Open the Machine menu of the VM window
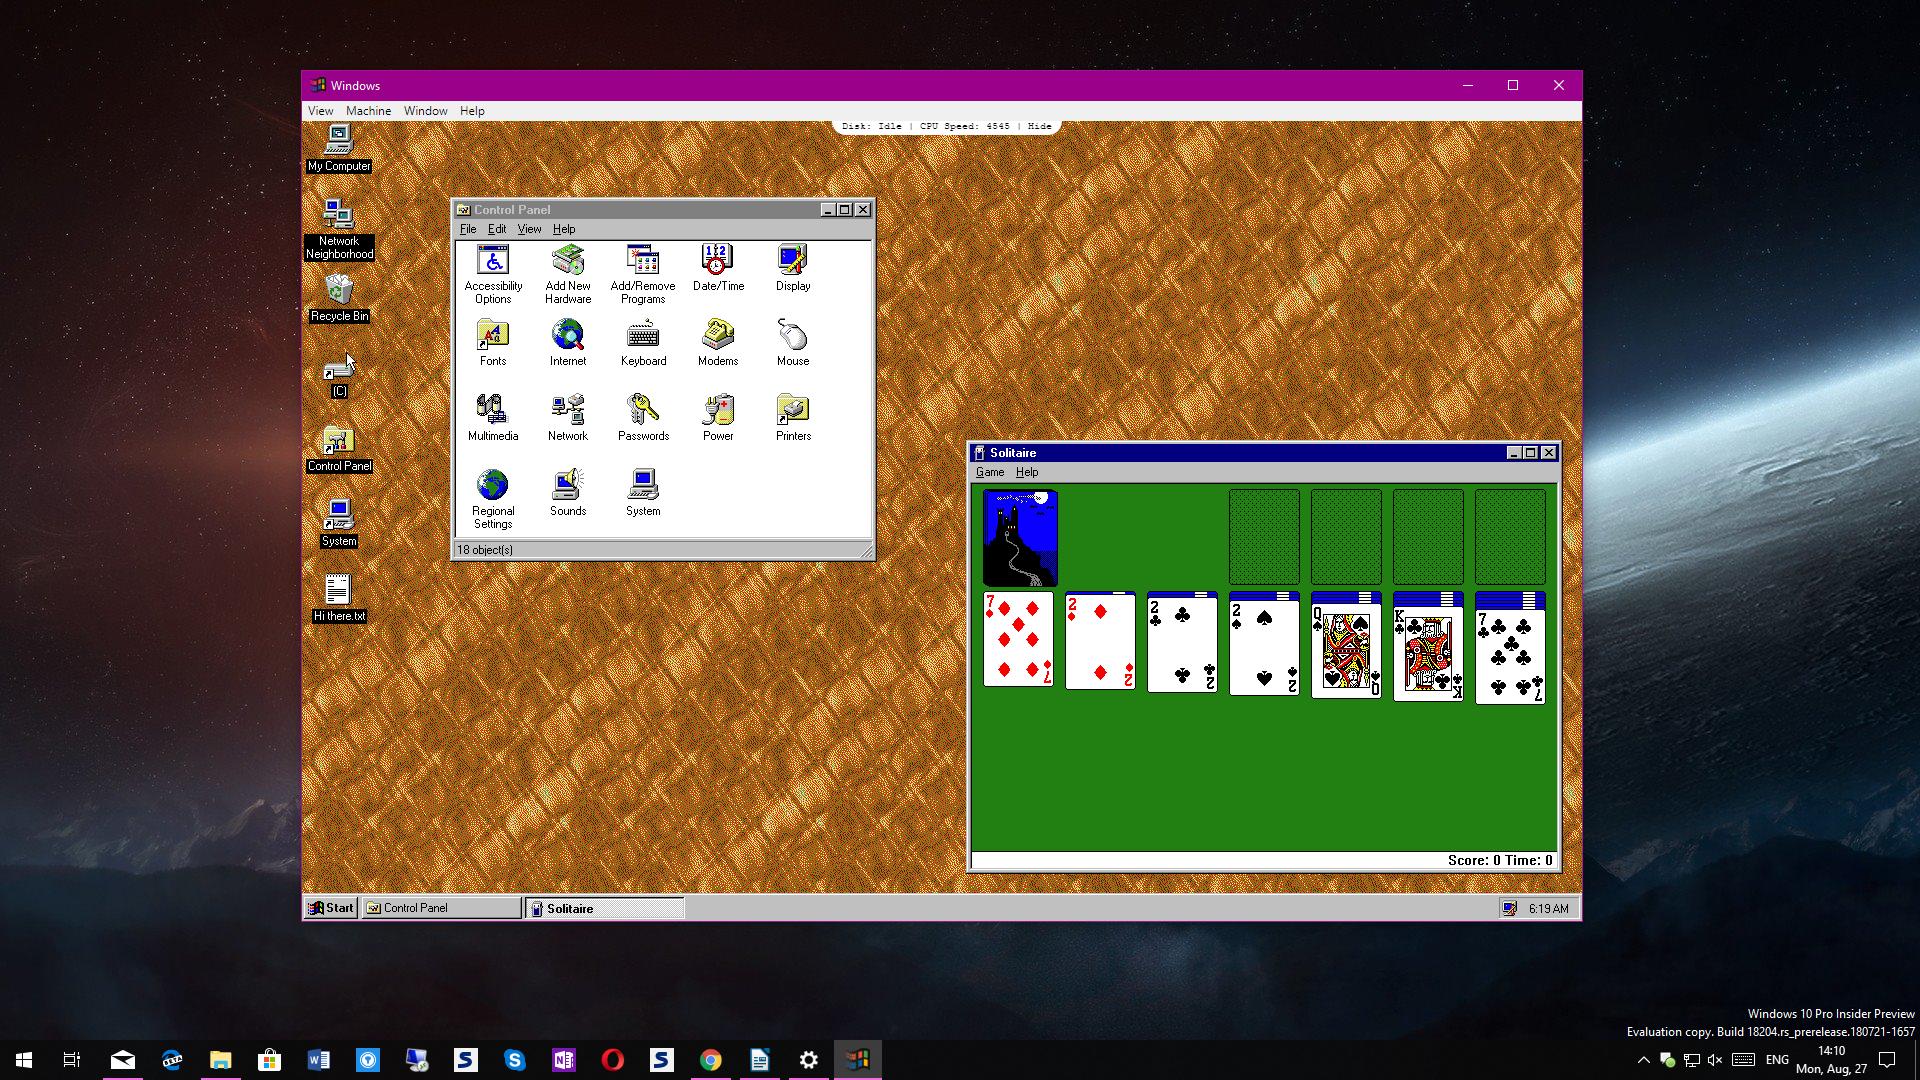 (x=368, y=110)
